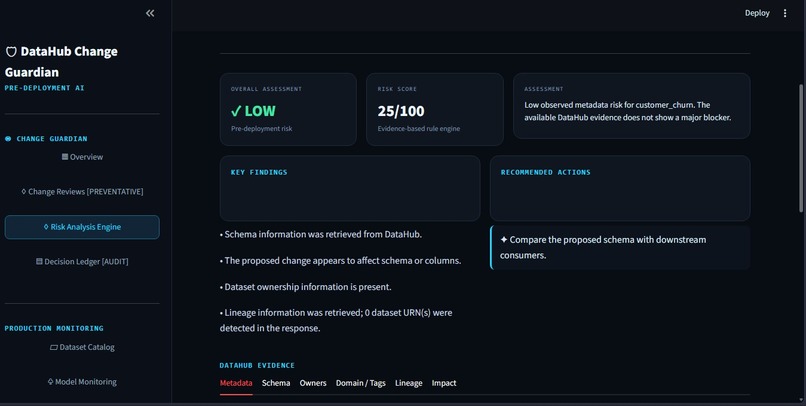Click the PRODUCTION MONITORING sidebar section label
This screenshot has width=806, height=406.
point(54,328)
